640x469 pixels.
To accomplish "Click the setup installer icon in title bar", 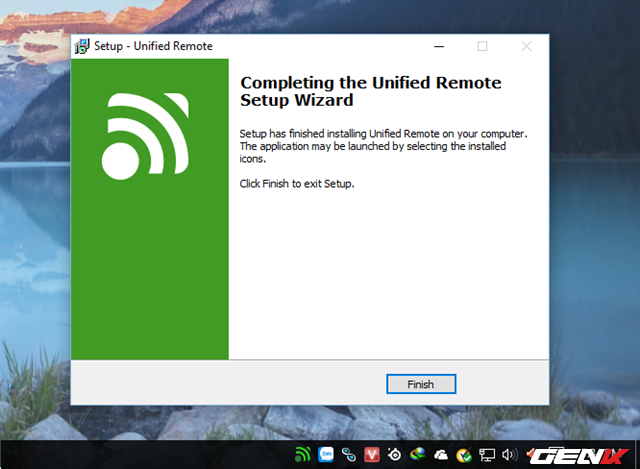I will coord(82,47).
